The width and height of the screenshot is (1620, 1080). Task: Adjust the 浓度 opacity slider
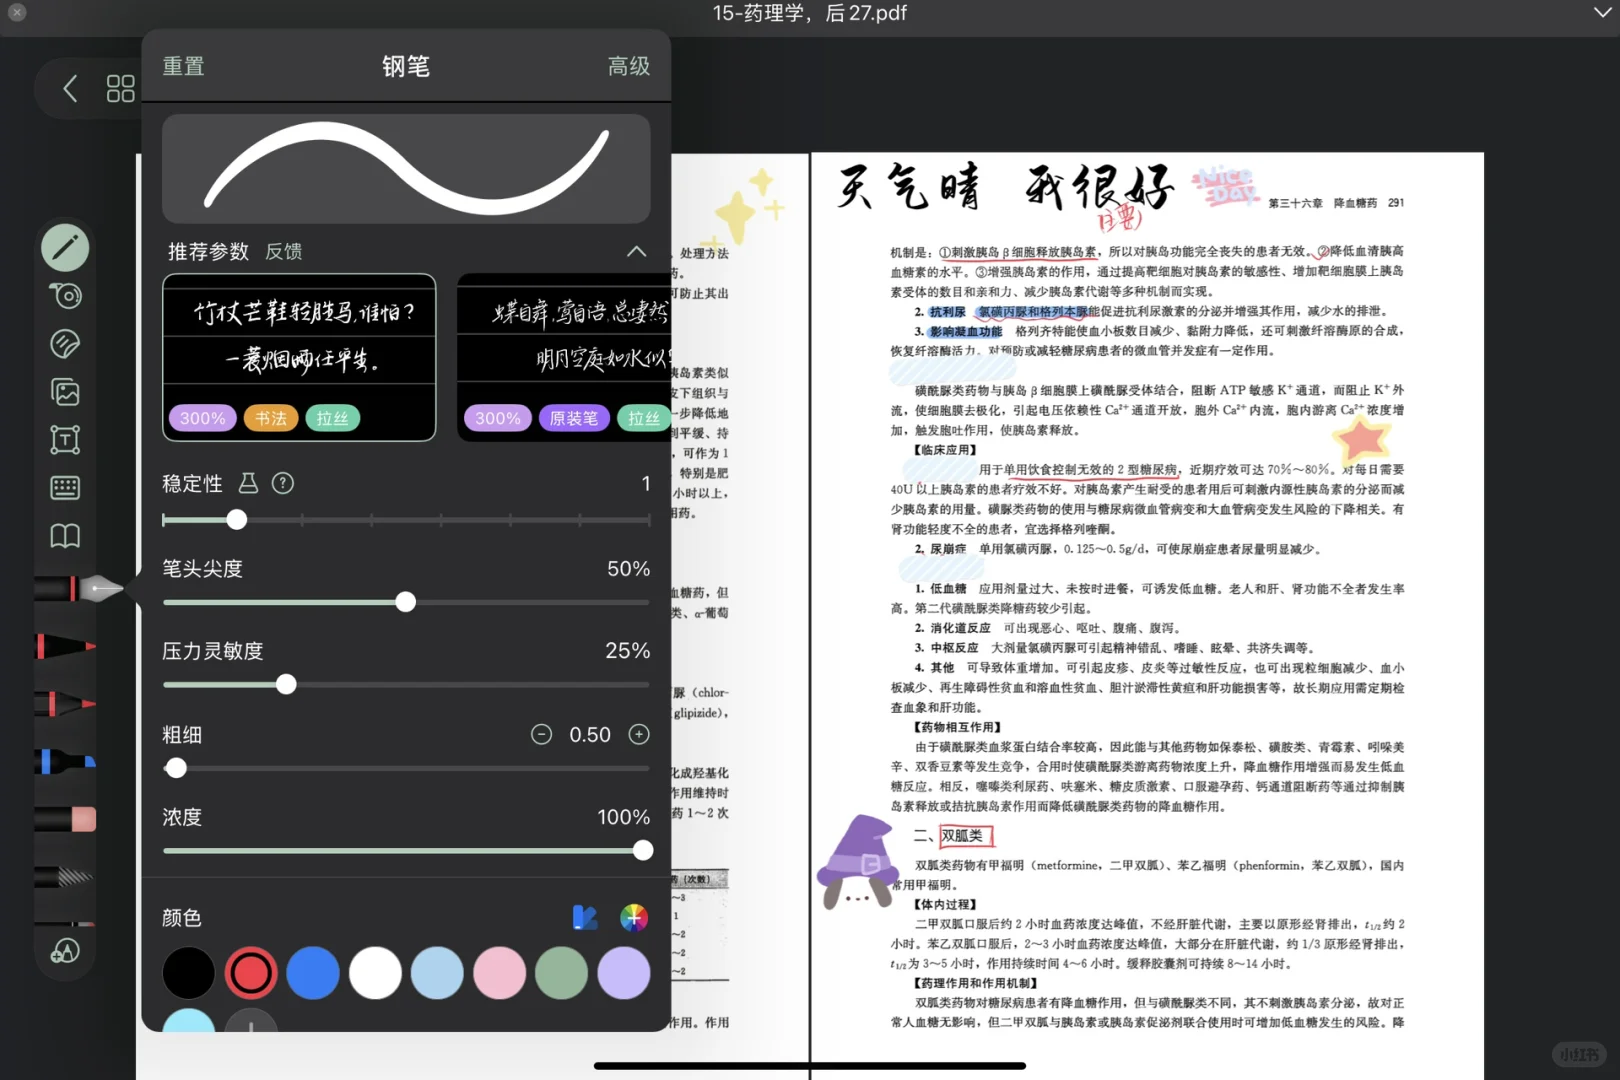(x=406, y=850)
